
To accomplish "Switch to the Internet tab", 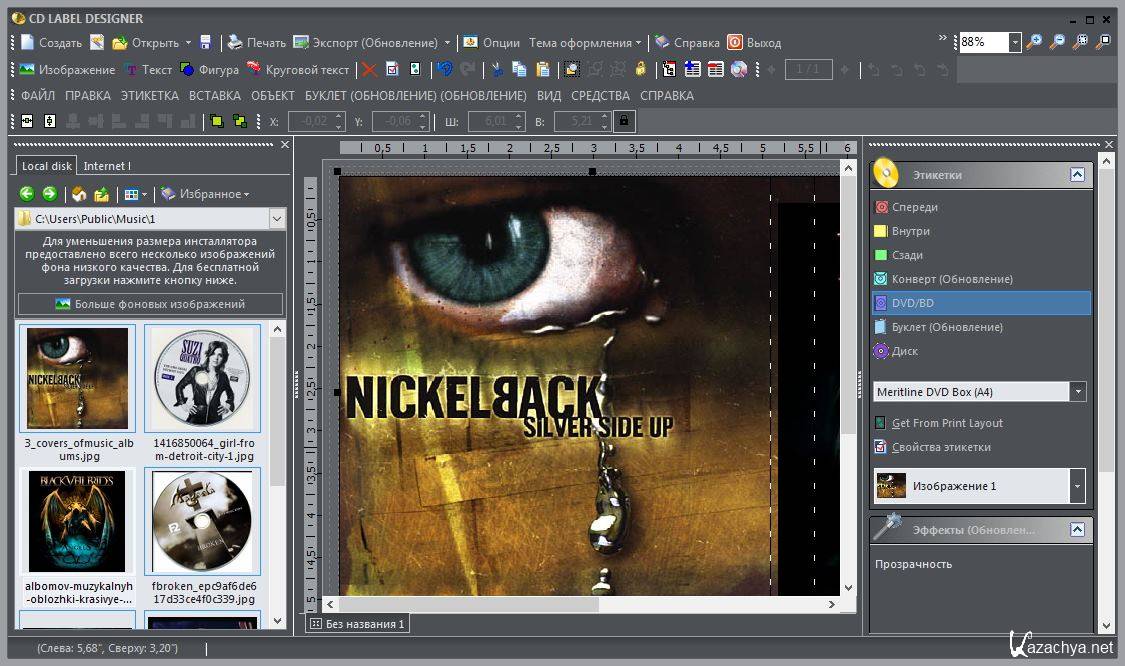I will (x=106, y=166).
